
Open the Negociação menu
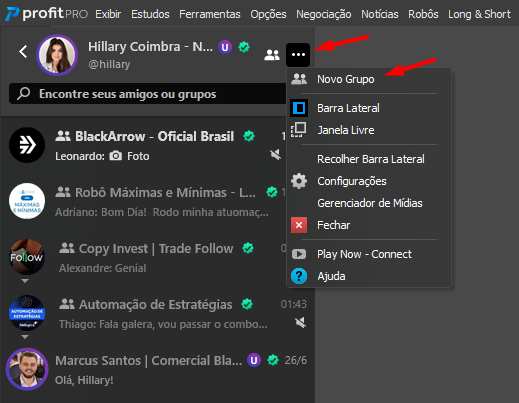(324, 14)
